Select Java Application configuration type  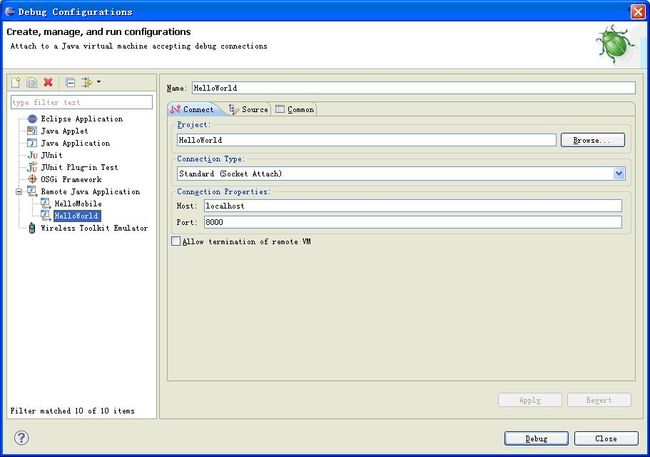click(x=75, y=143)
